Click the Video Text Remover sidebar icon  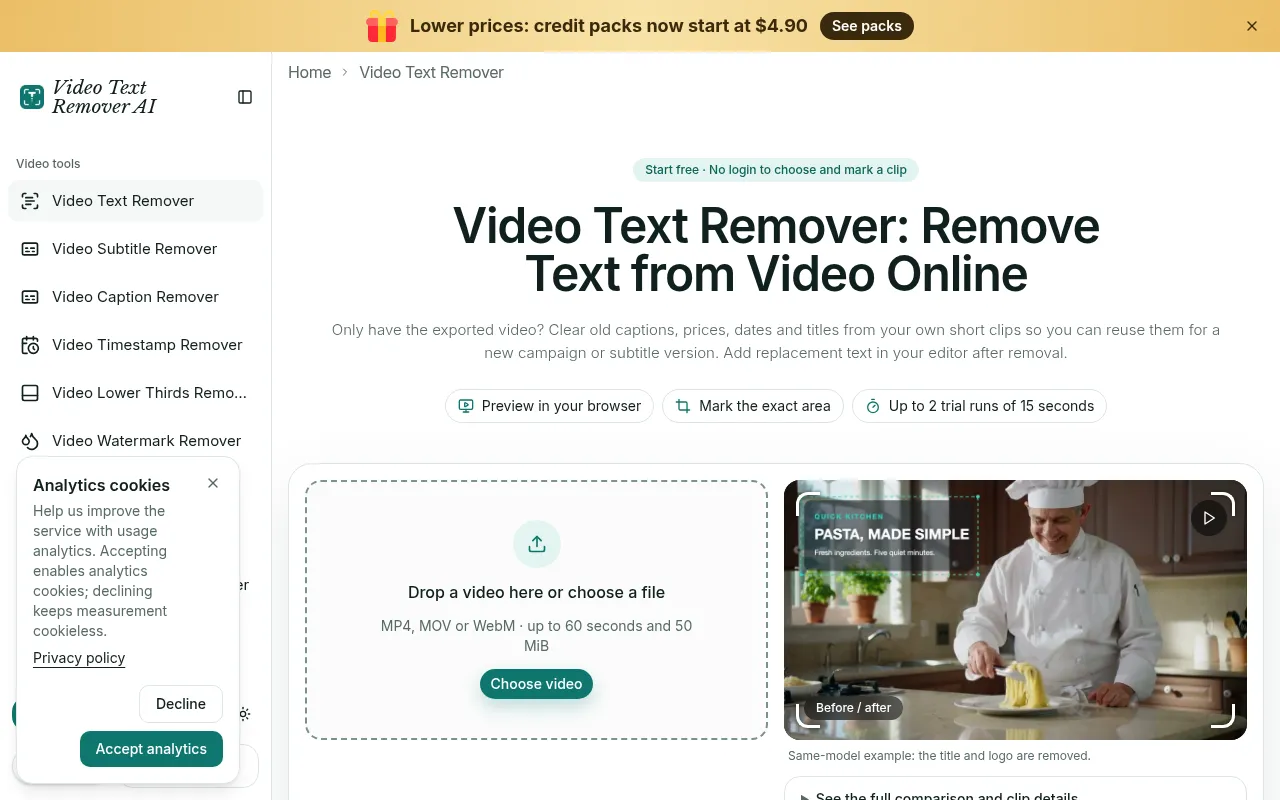tap(30, 201)
